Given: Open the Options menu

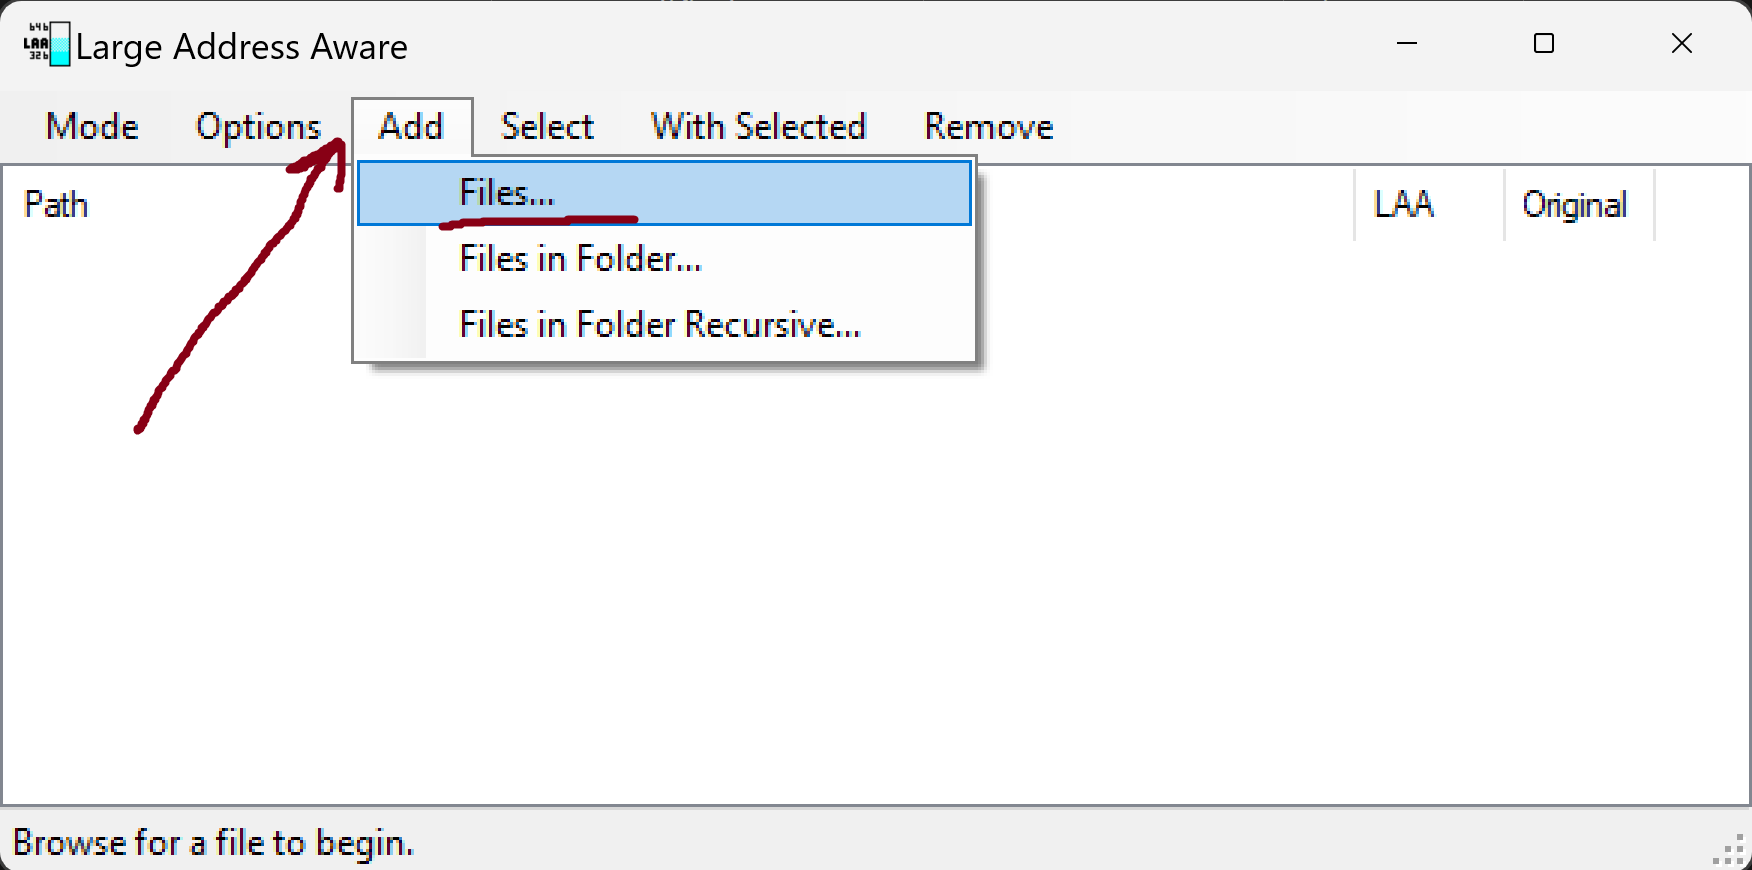Looking at the screenshot, I should tap(258, 127).
